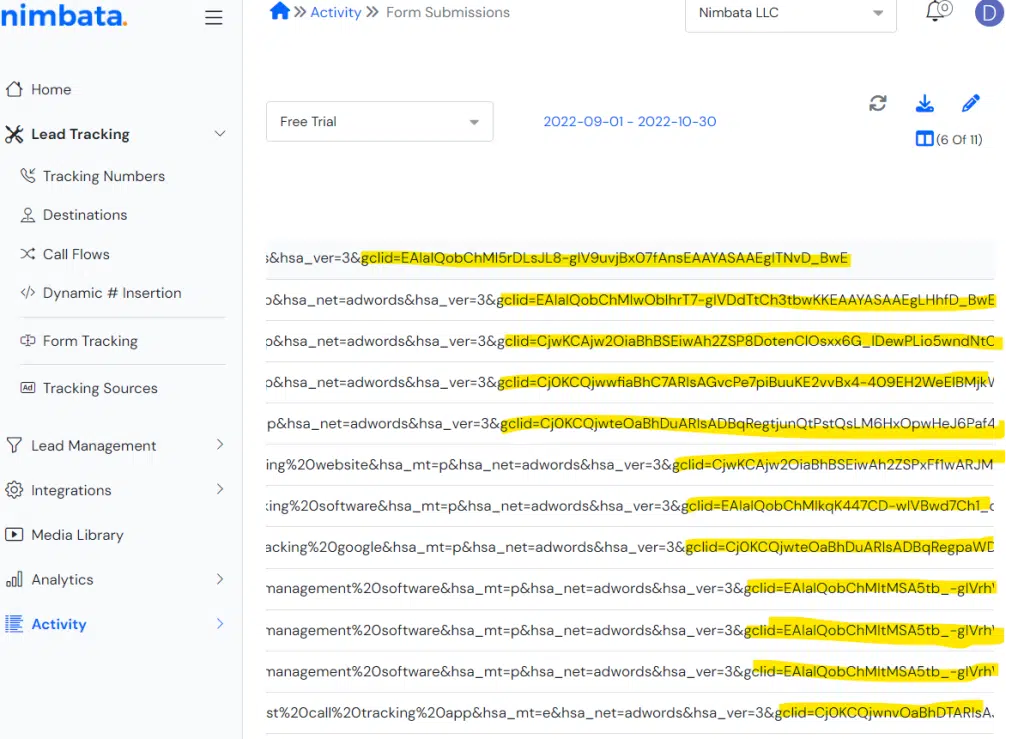The image size is (1024, 739).
Task: Open Media Library from the sidebar
Action: 78,534
